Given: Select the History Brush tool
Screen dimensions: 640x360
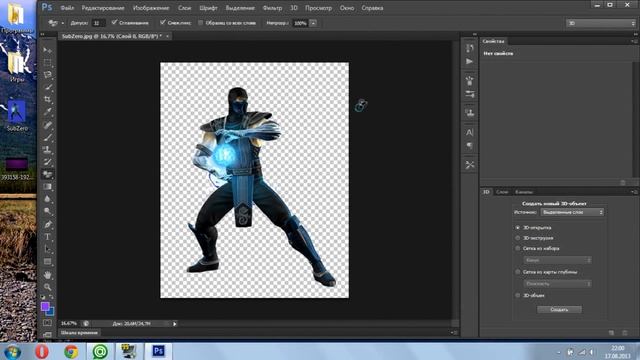Looking at the screenshot, I should (48, 162).
